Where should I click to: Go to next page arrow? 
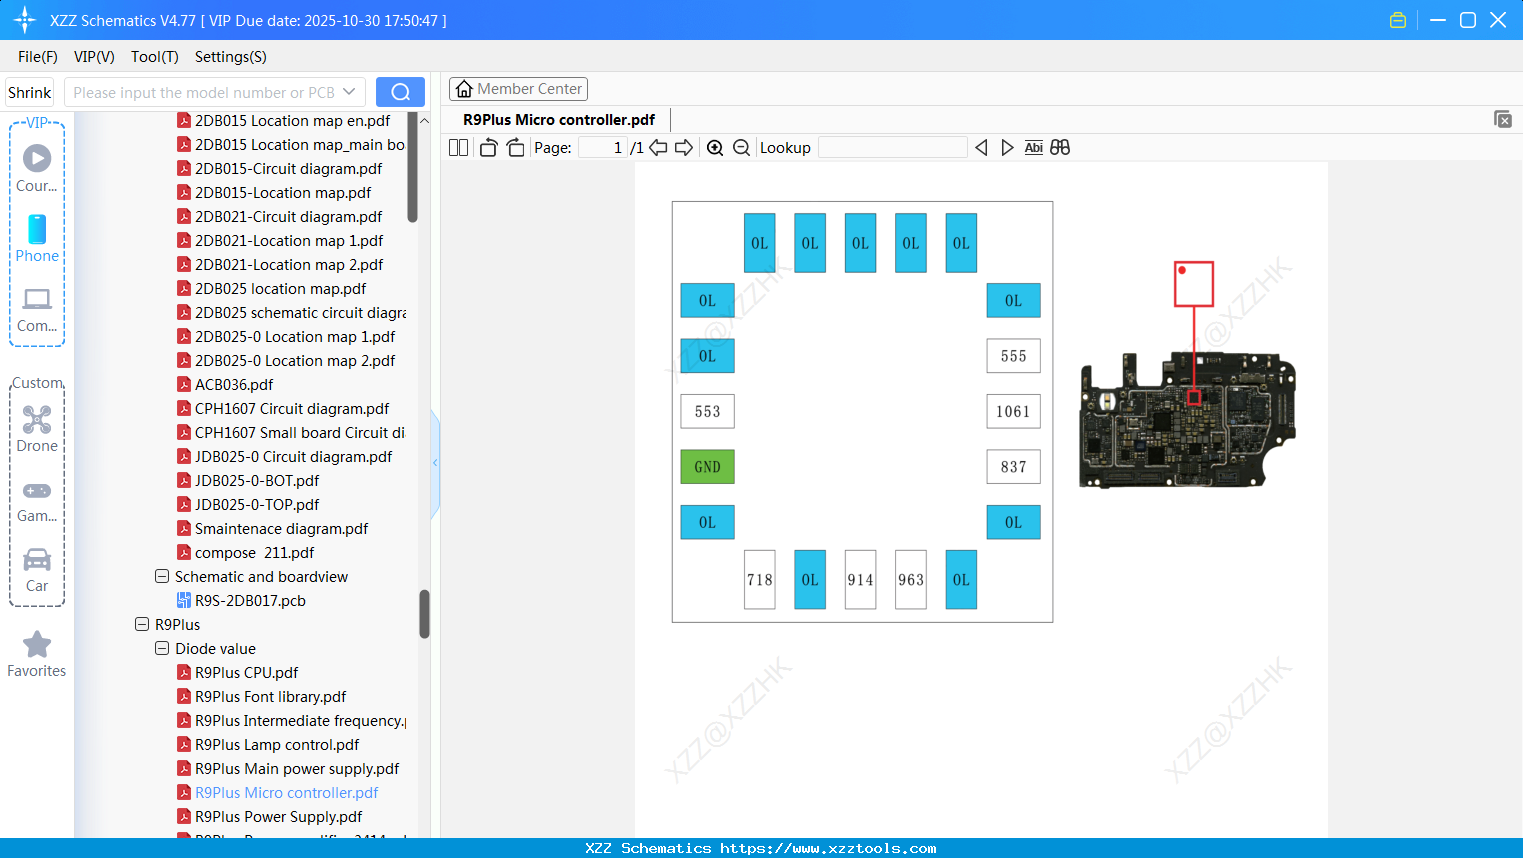tap(684, 148)
